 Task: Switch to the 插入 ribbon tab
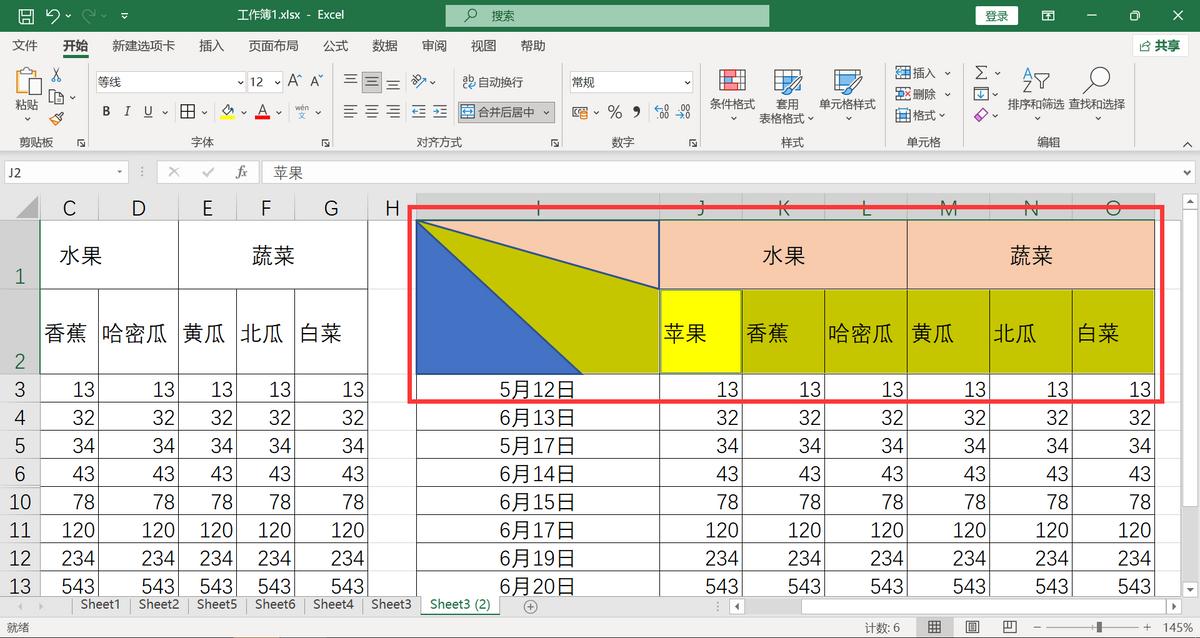coord(211,45)
